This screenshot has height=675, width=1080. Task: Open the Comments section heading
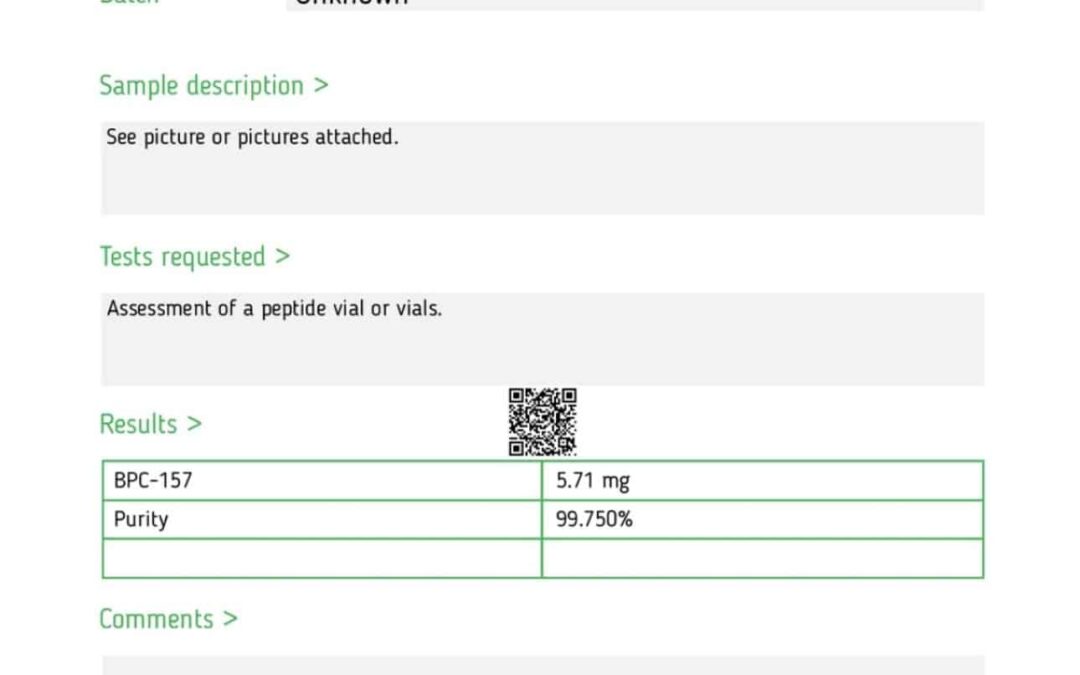pos(169,619)
